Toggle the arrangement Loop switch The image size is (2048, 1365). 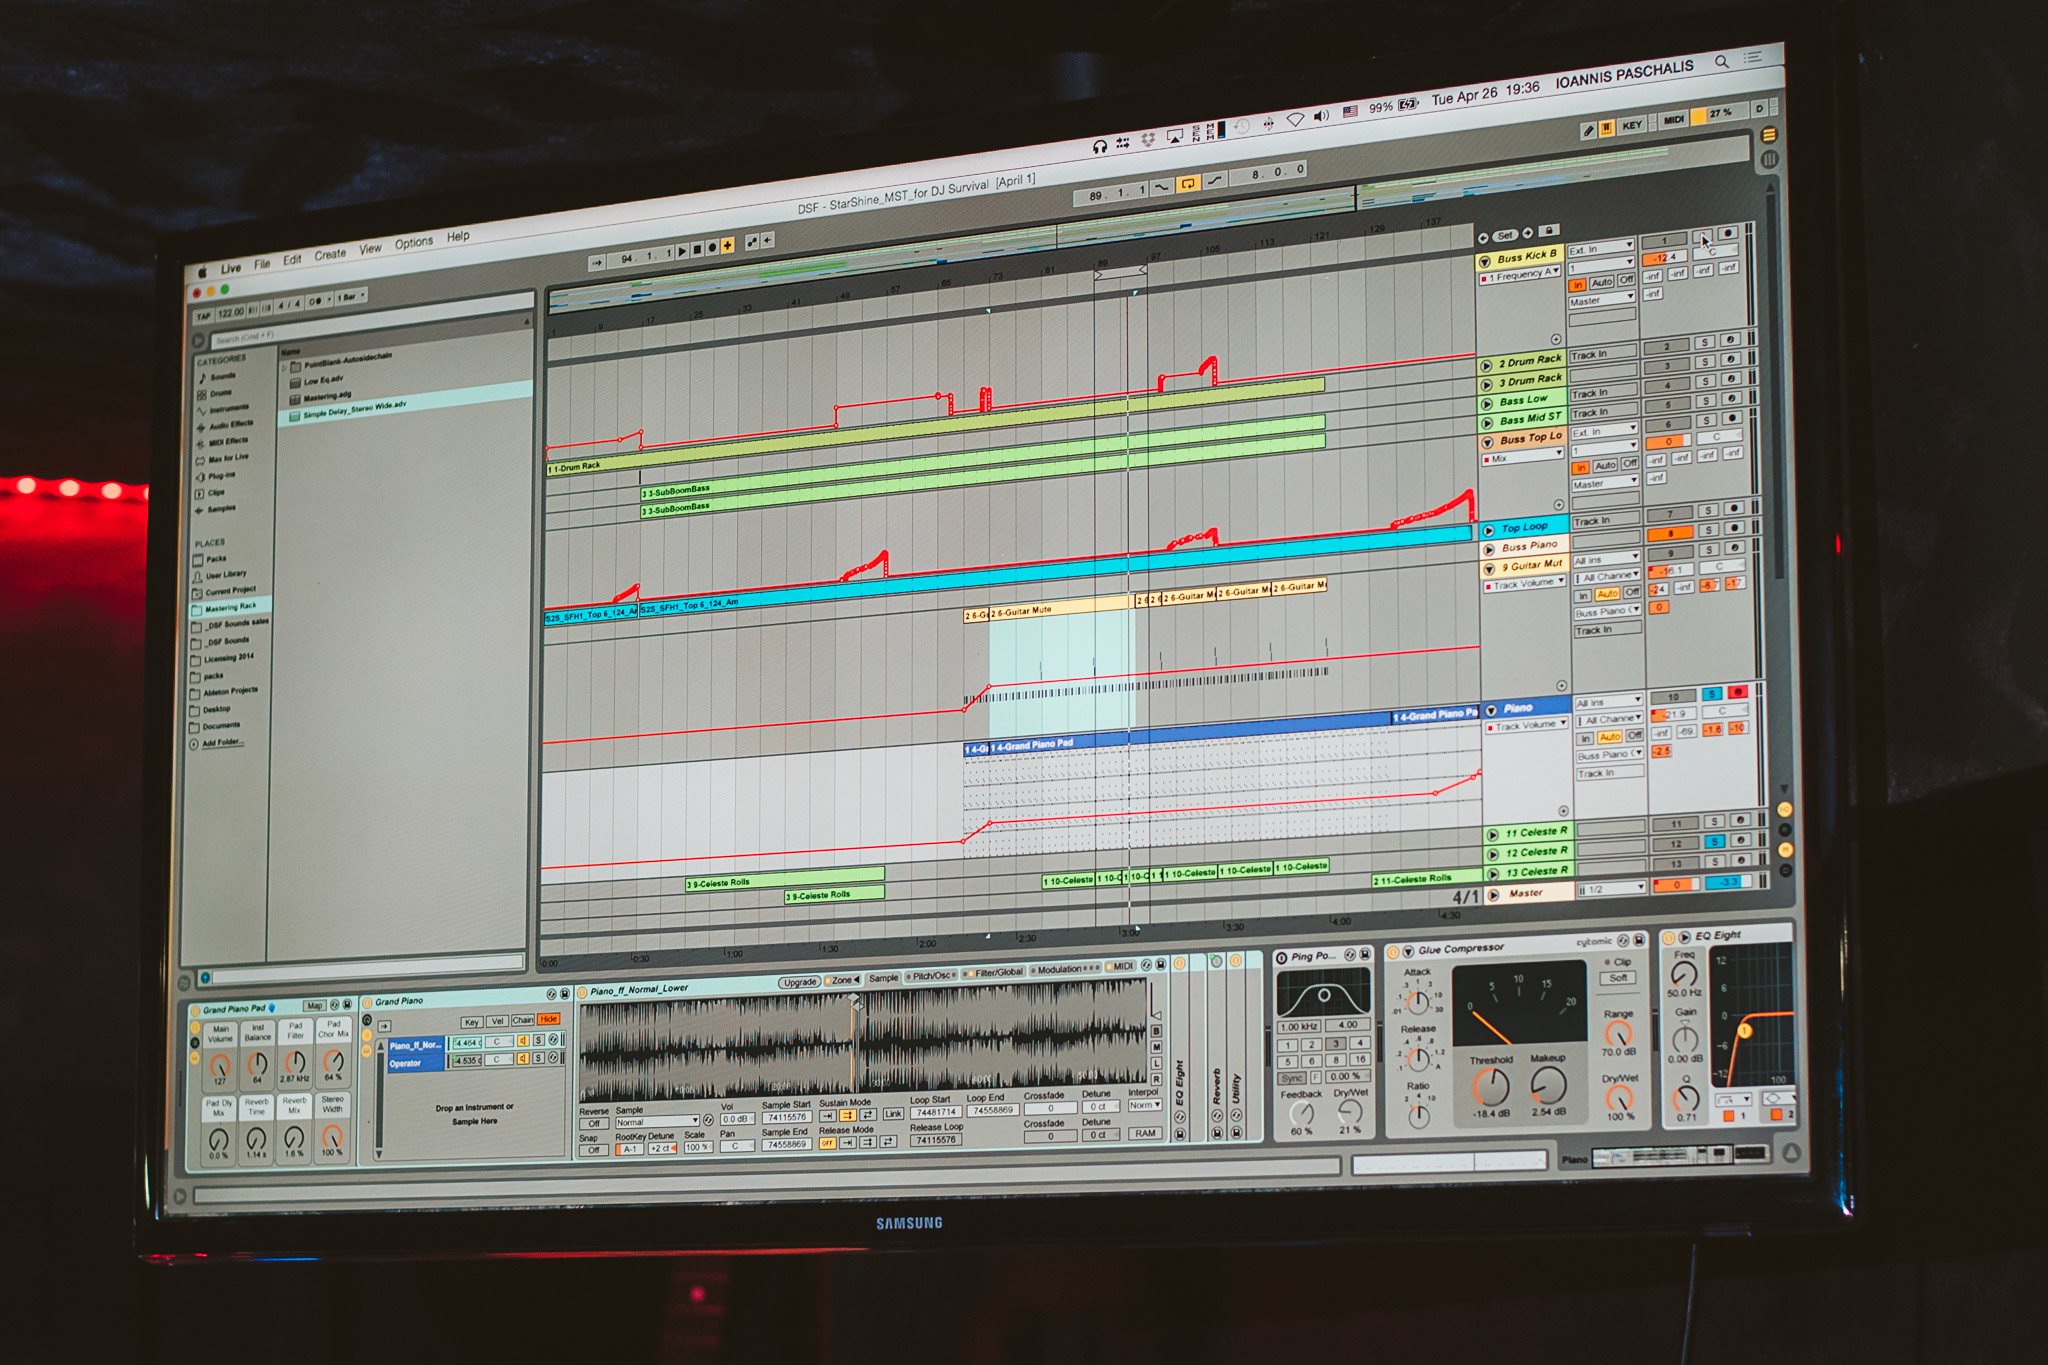click(1187, 183)
